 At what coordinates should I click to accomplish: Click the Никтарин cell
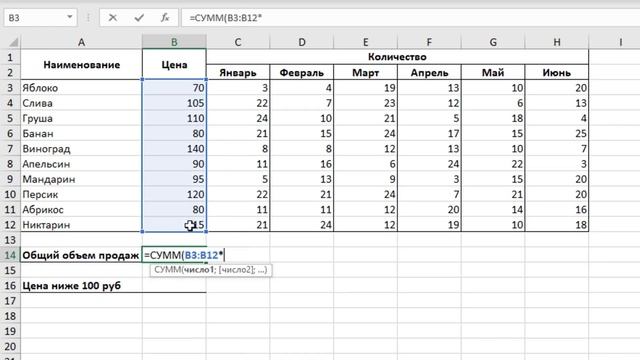(81, 224)
